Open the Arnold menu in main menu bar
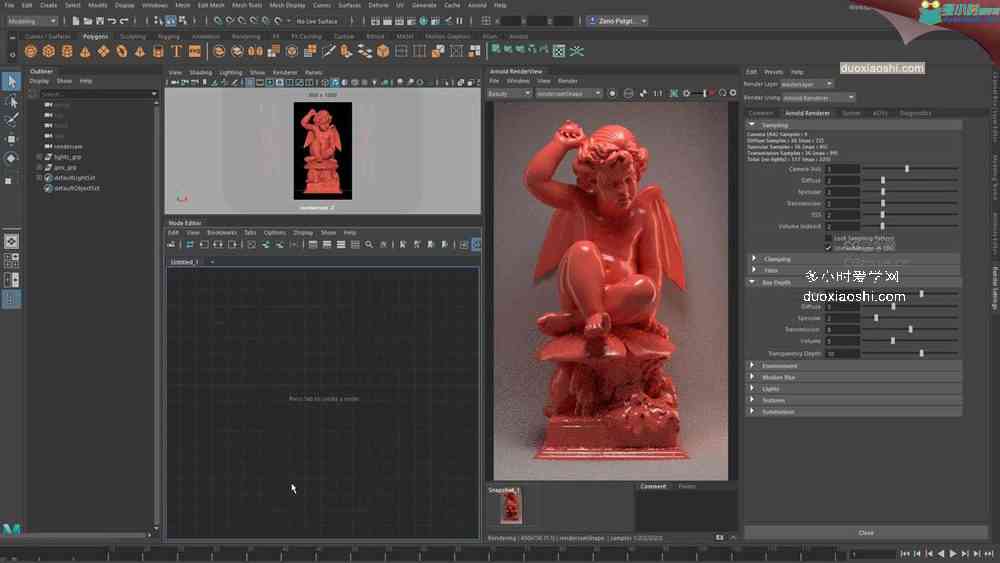The image size is (1000, 563). [x=477, y=5]
